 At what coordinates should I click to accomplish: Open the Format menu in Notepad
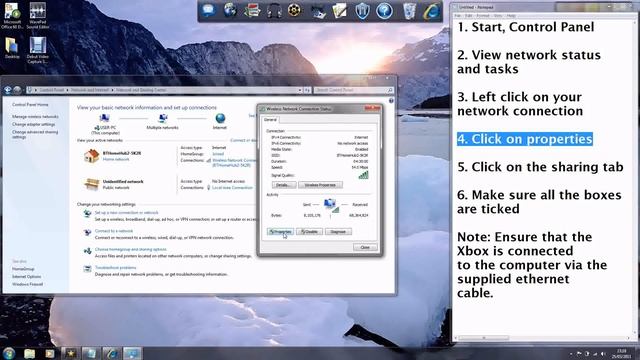pyautogui.click(x=483, y=16)
